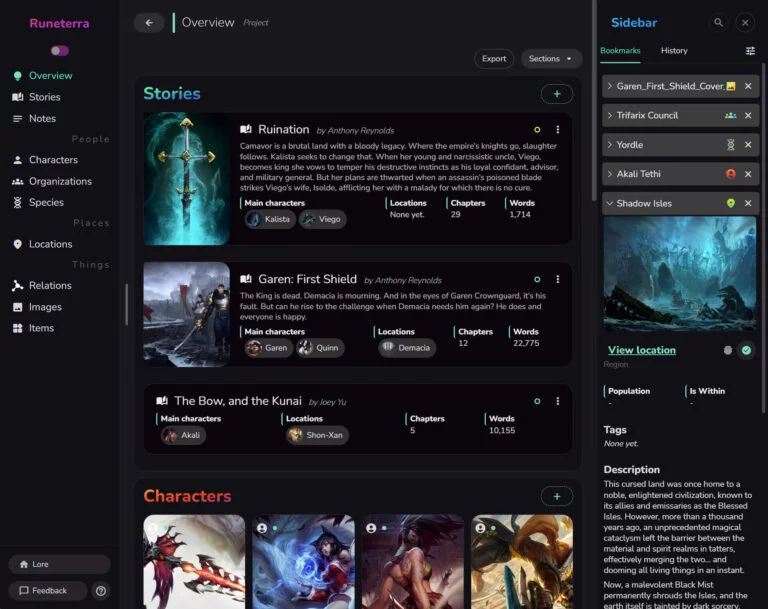Expand the Trifarix Council bookmark
The image size is (768, 609).
610,116
